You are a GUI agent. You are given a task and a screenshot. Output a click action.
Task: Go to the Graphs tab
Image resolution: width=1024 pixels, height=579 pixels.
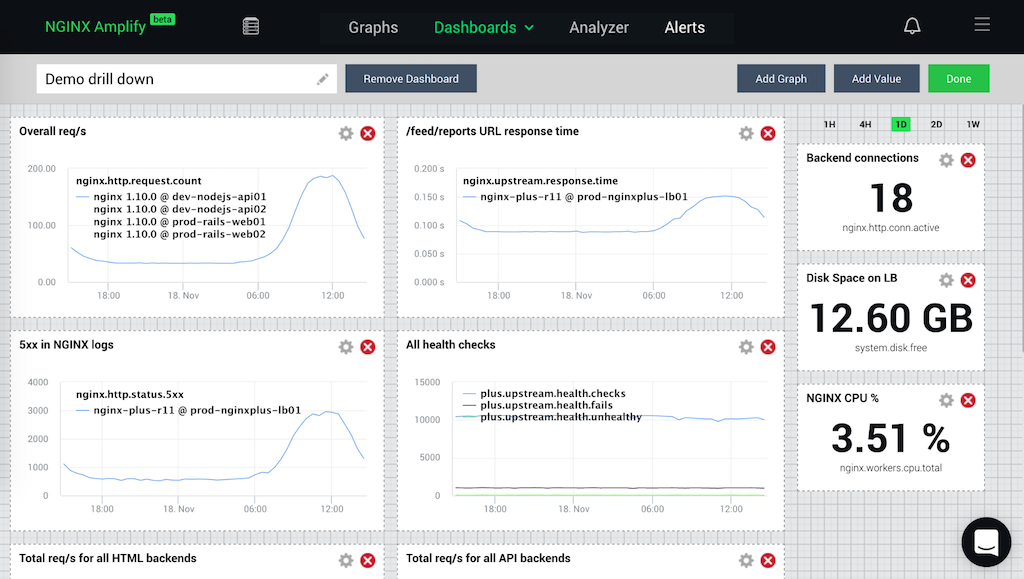[x=373, y=28]
